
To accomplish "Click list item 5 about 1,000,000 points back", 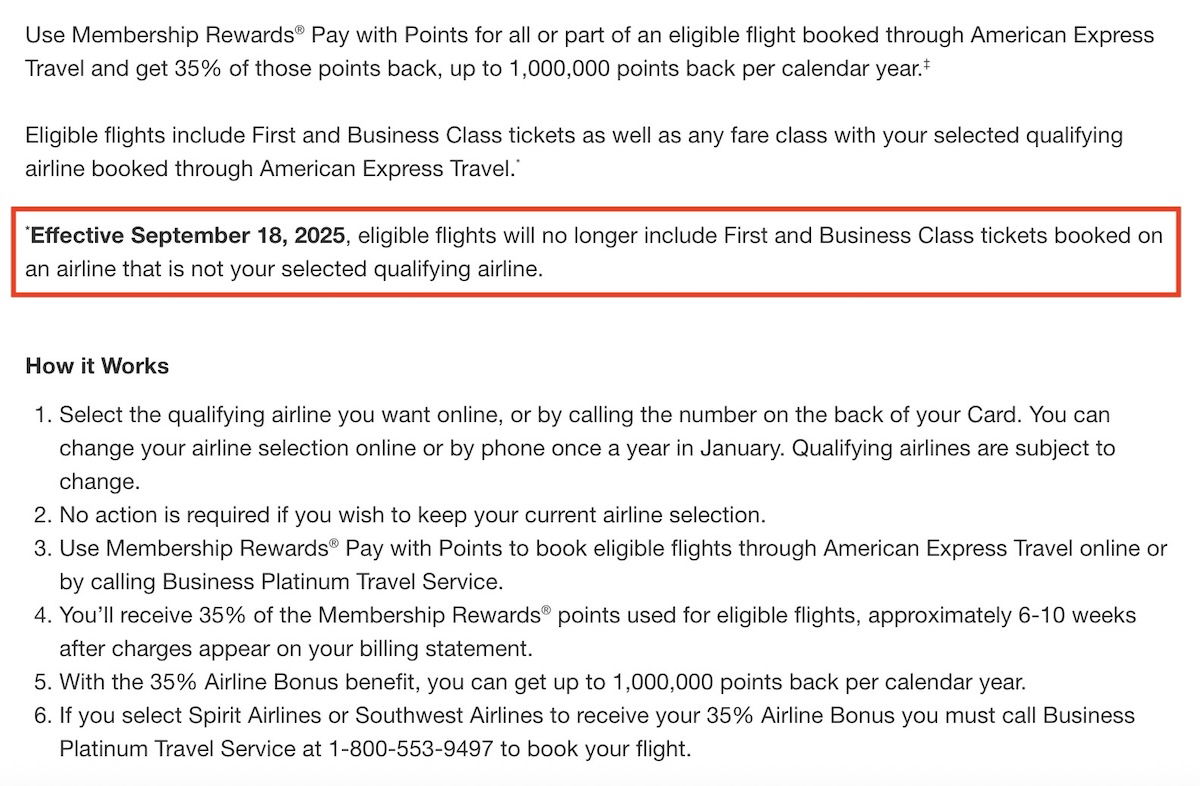I will 528,682.
